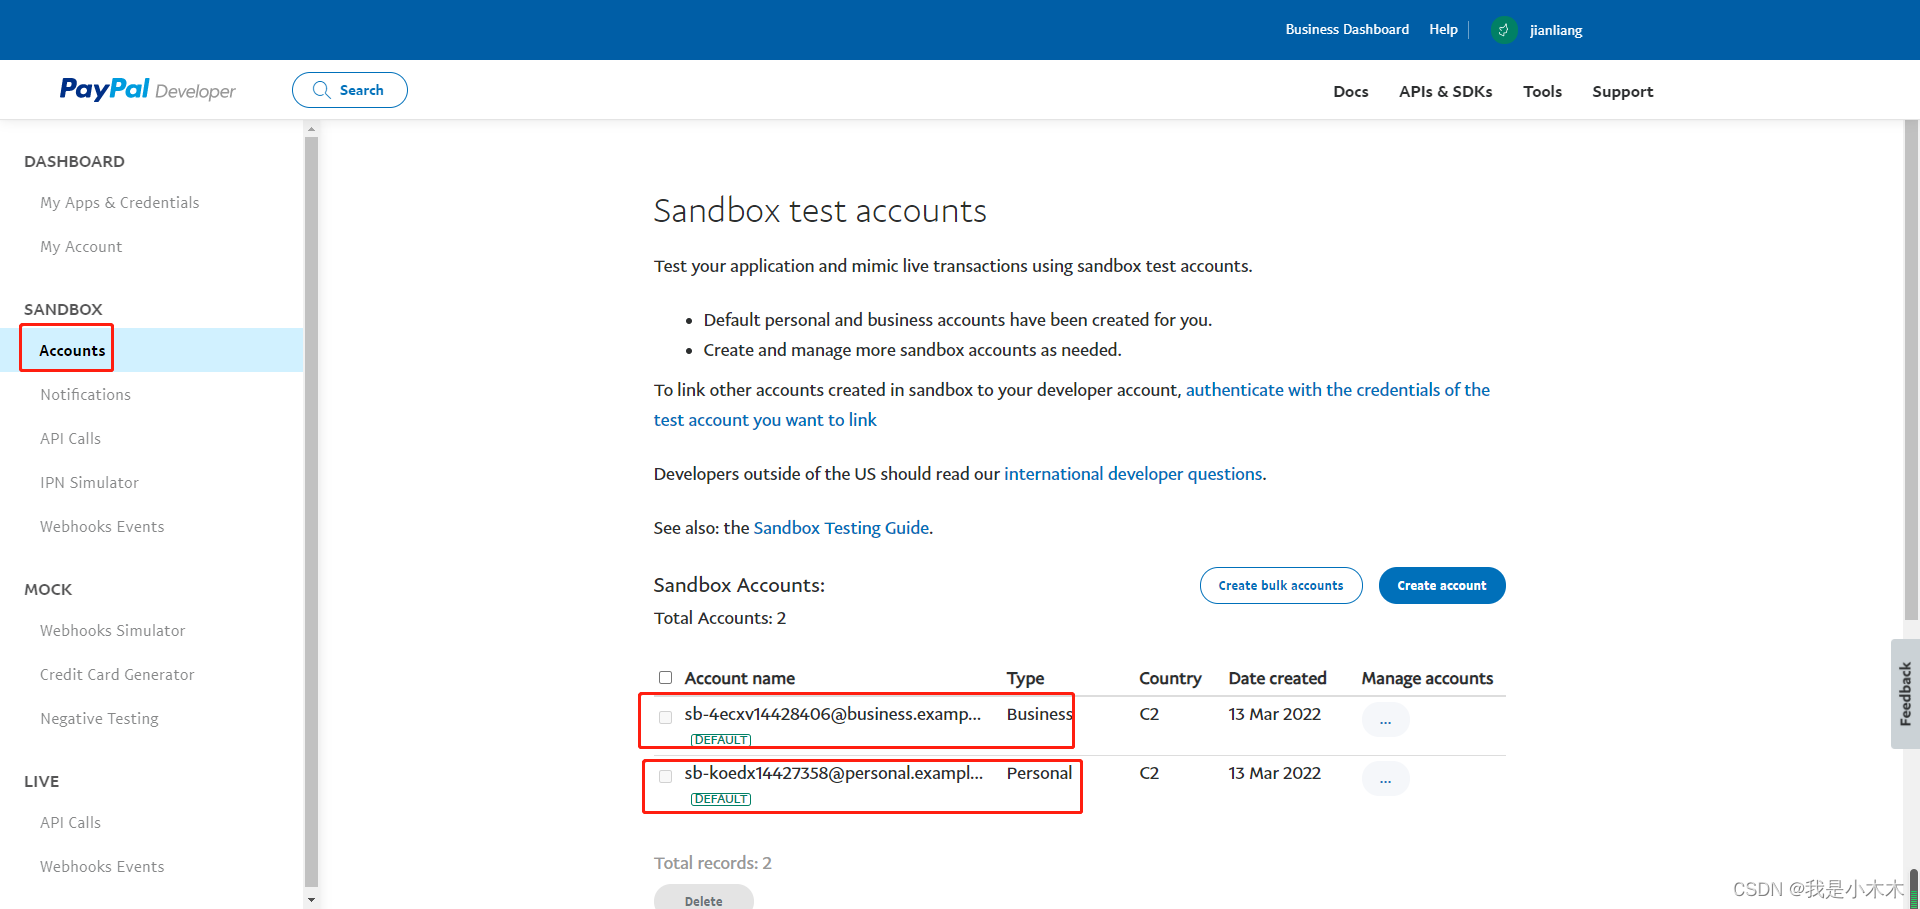Click sb-4ecxv14428406@business account name

(x=832, y=714)
